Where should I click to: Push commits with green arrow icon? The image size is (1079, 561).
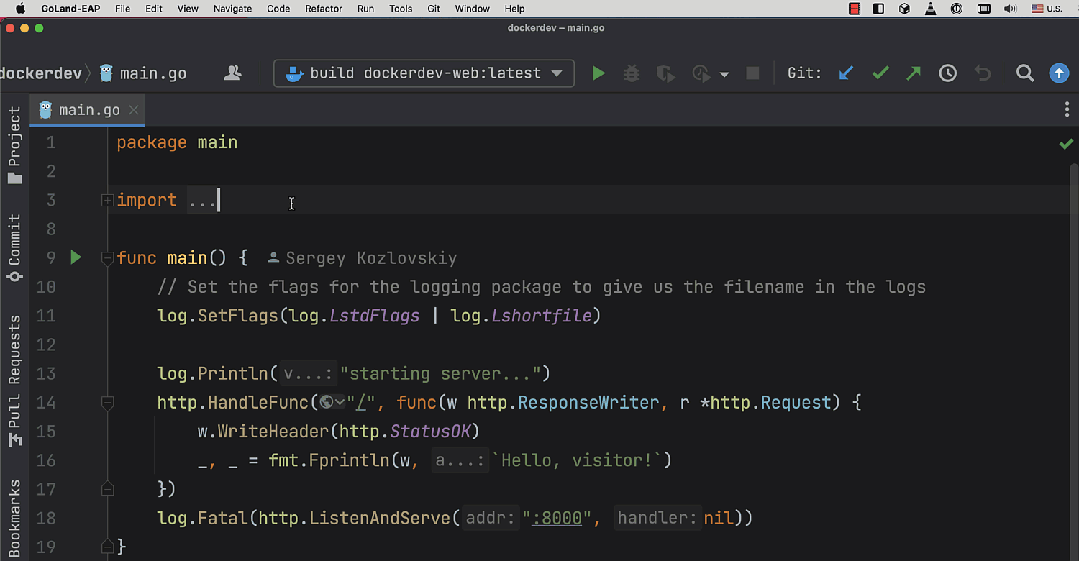point(913,73)
